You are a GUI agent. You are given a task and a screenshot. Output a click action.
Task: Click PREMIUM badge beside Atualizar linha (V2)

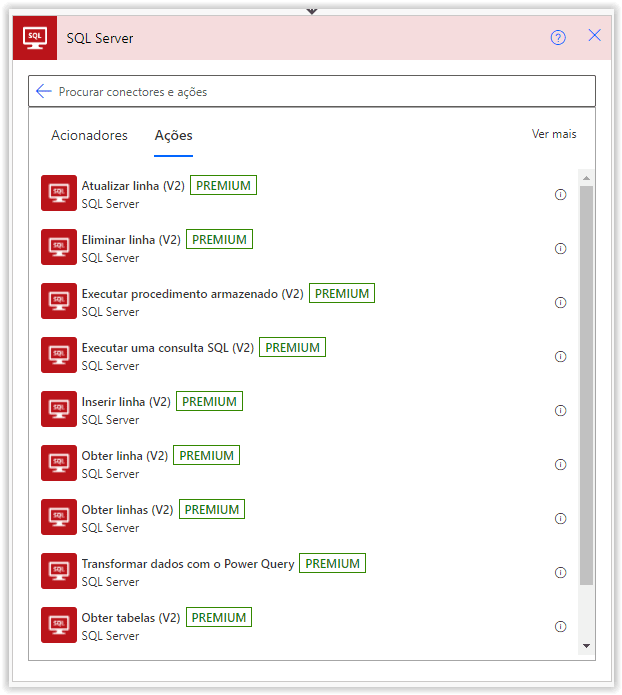[223, 185]
